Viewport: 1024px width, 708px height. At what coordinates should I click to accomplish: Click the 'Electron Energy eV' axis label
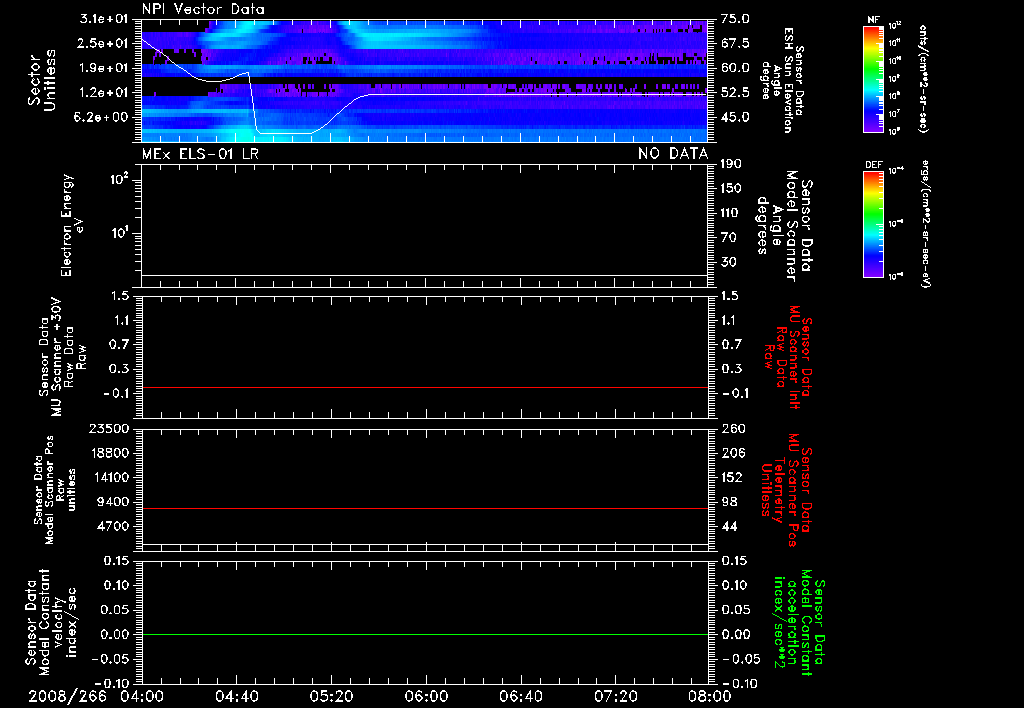(x=73, y=225)
